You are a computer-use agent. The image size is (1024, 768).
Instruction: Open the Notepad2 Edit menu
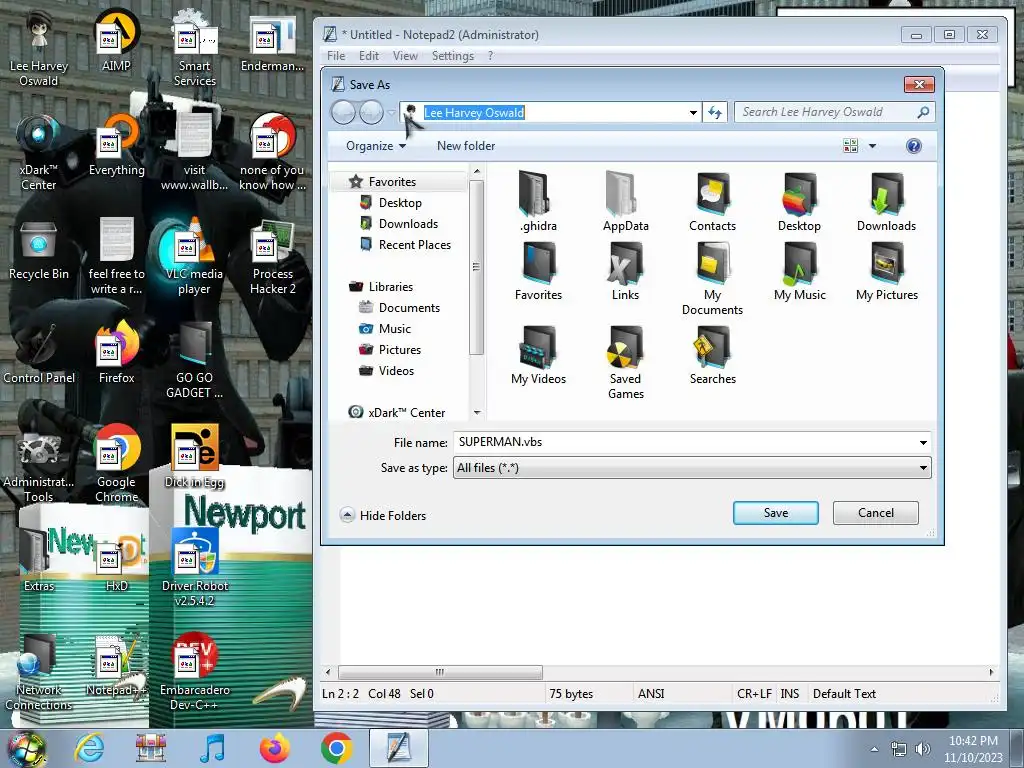click(x=369, y=56)
